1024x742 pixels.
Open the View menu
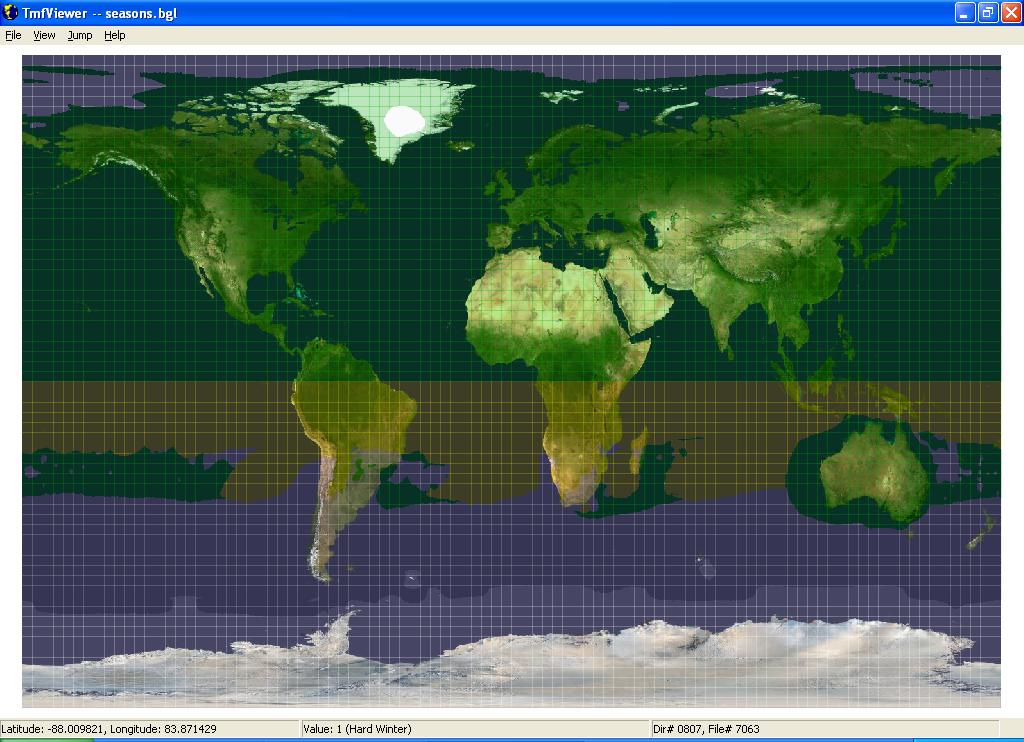[44, 35]
